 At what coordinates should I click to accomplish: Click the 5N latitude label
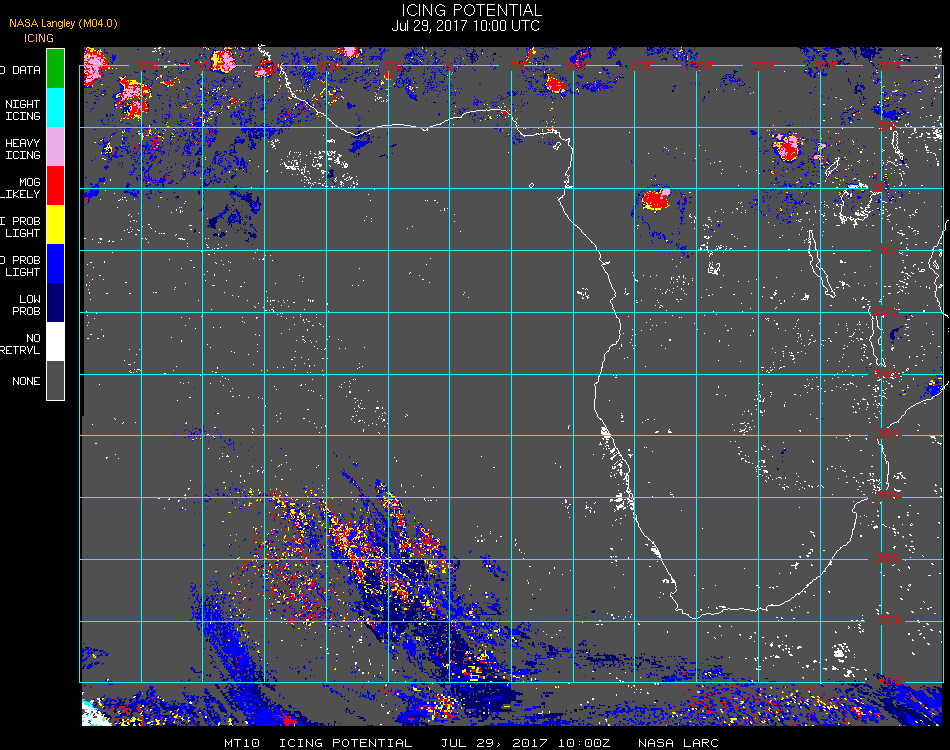[x=888, y=126]
